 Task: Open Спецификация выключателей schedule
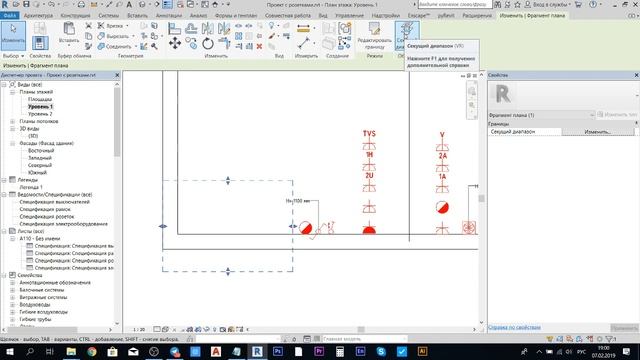click(54, 202)
